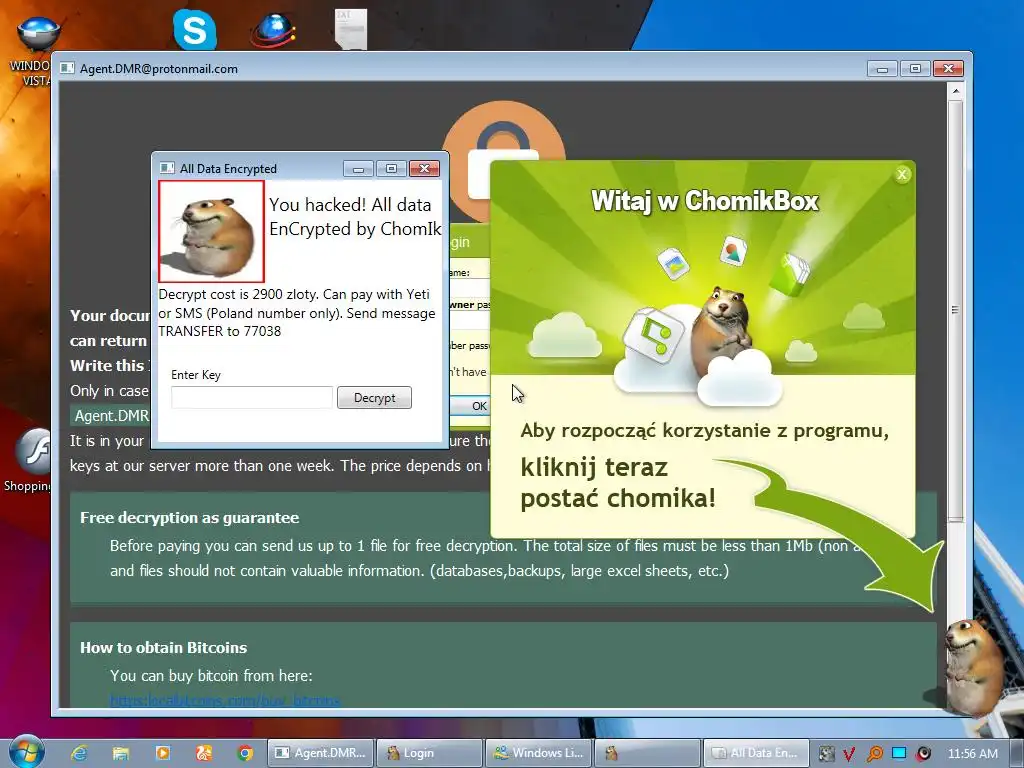Click the Agent.DMR window title icon
Screen dimensions: 1024x768
pos(67,69)
